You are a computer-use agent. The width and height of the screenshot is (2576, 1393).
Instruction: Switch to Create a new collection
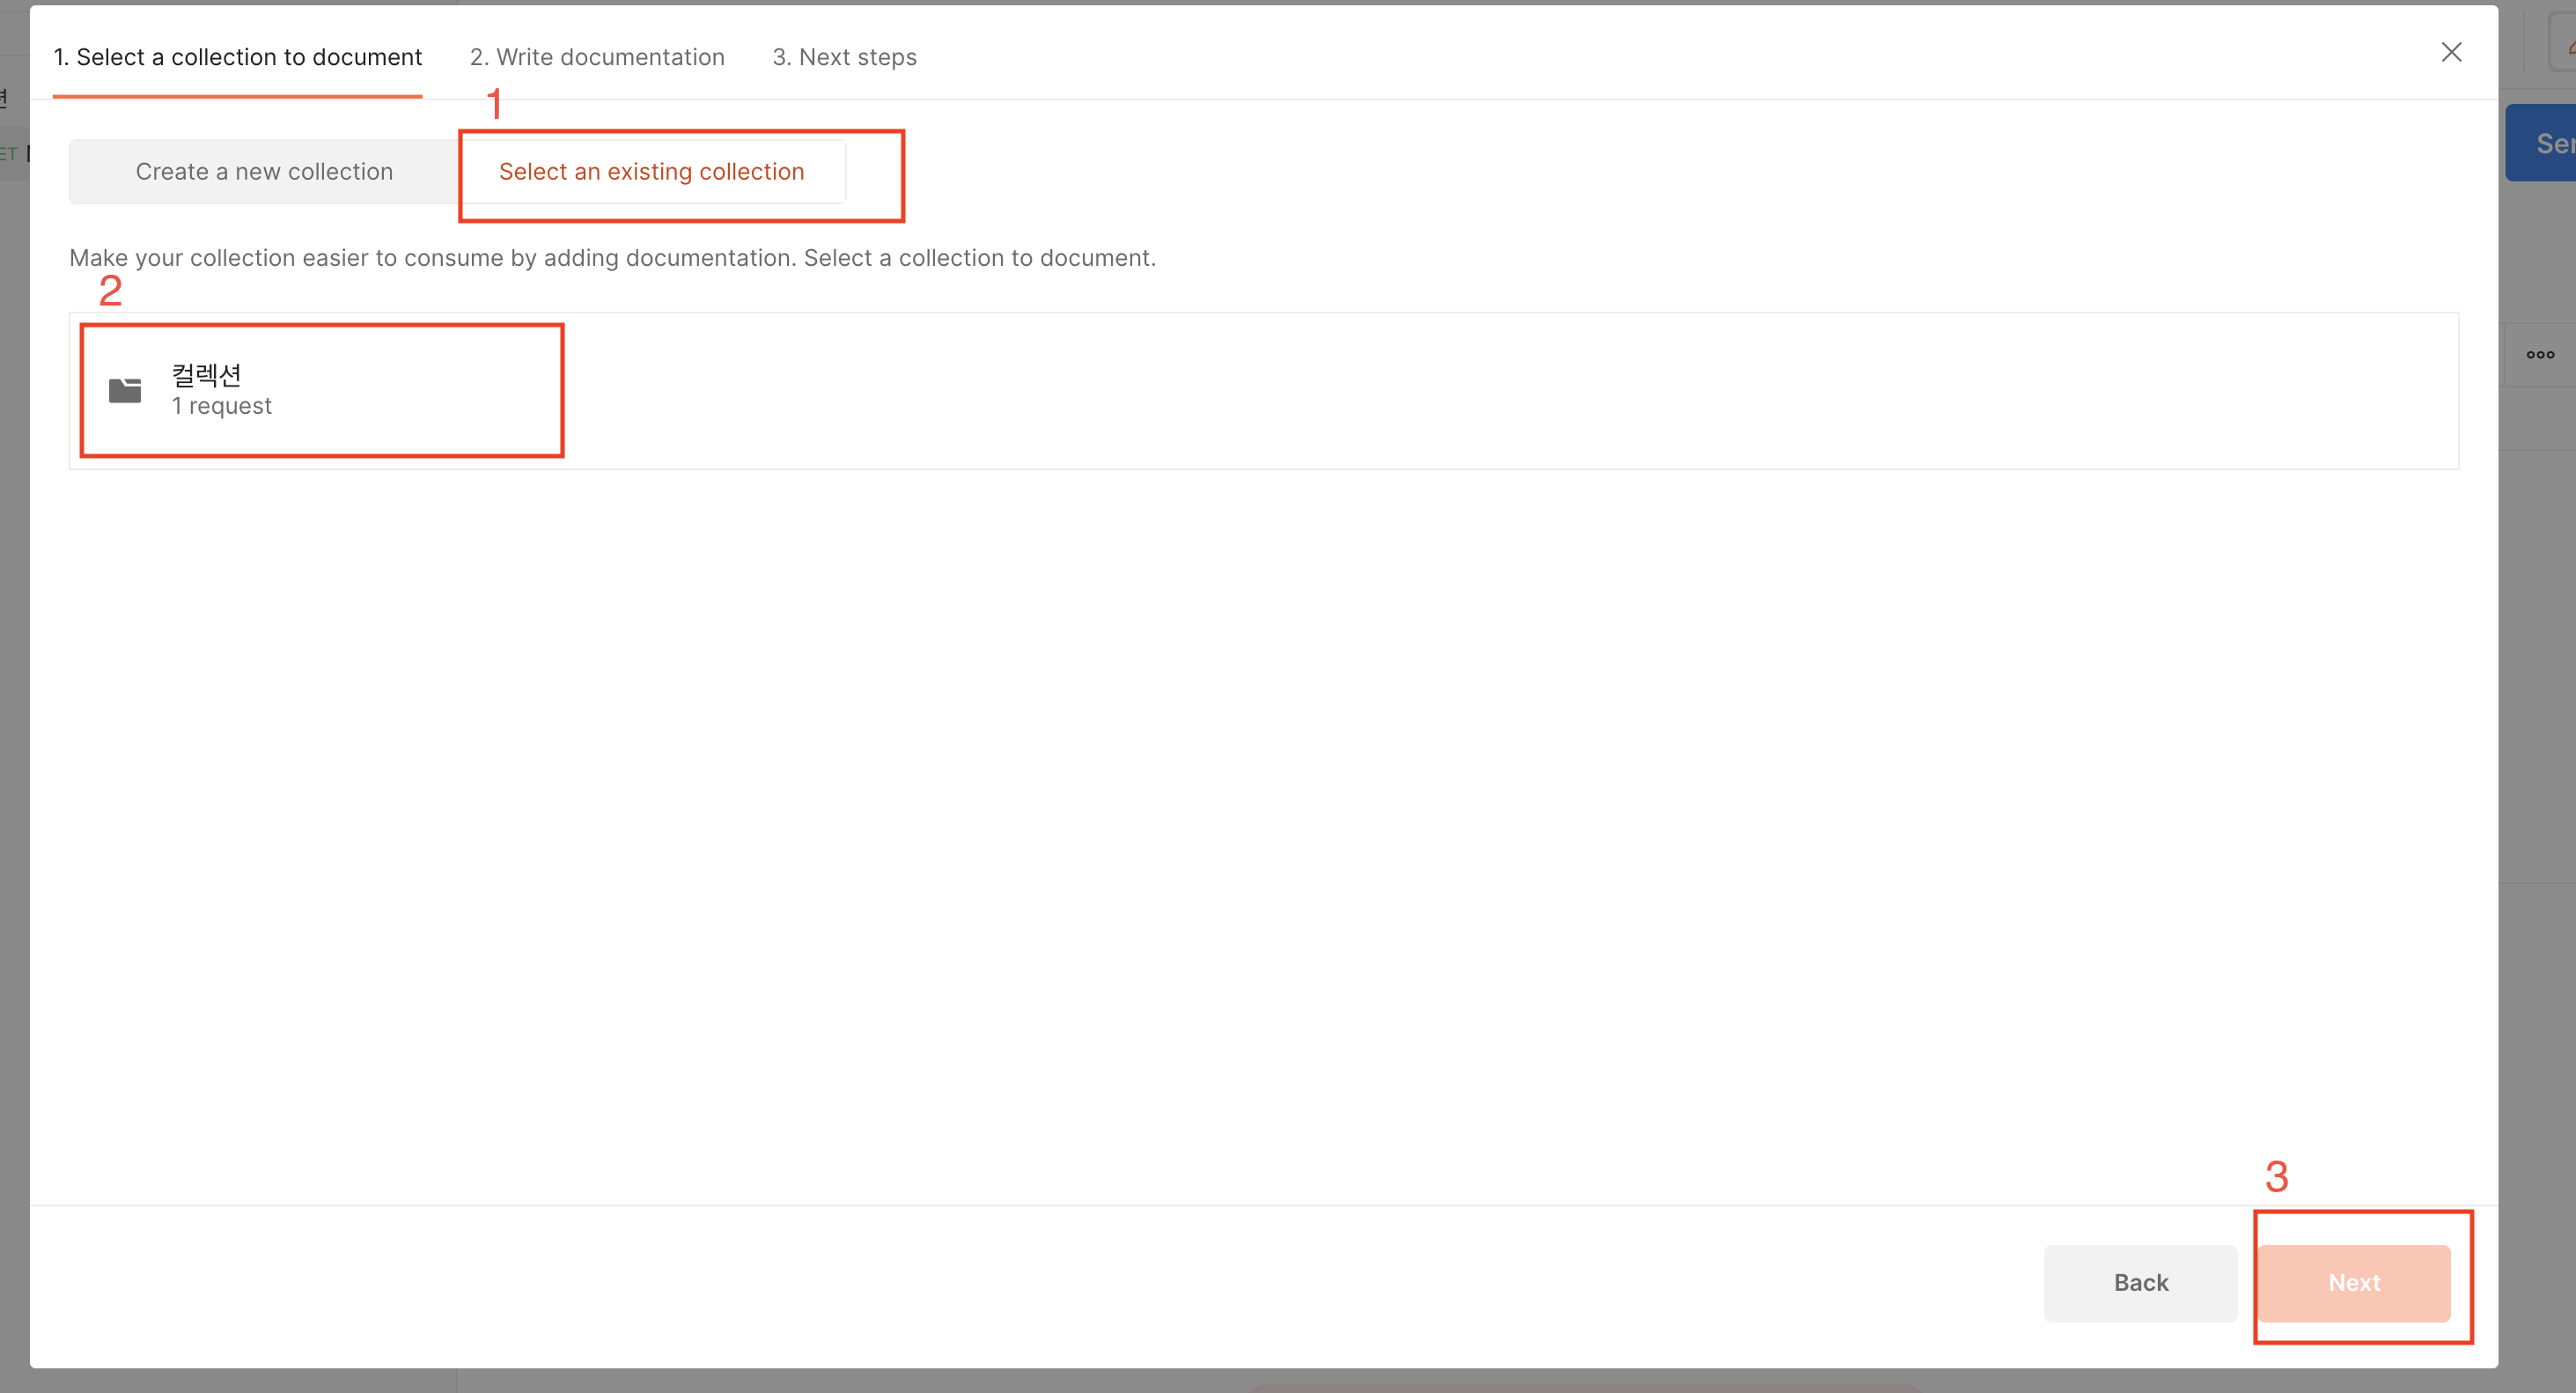coord(264,172)
